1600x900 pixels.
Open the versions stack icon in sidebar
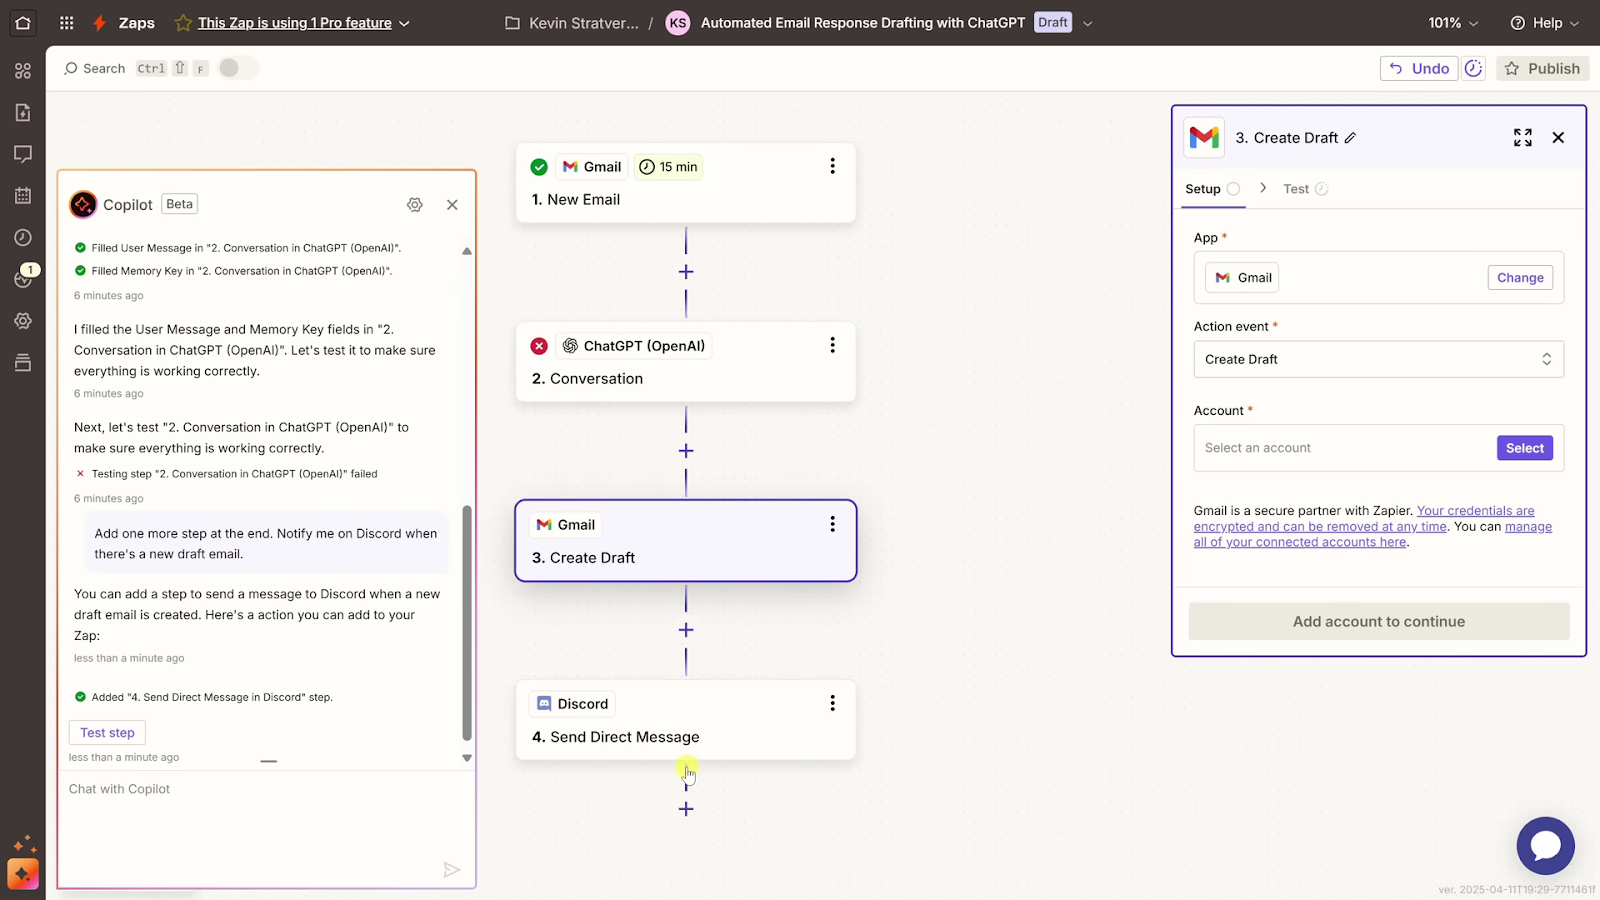[x=23, y=362]
